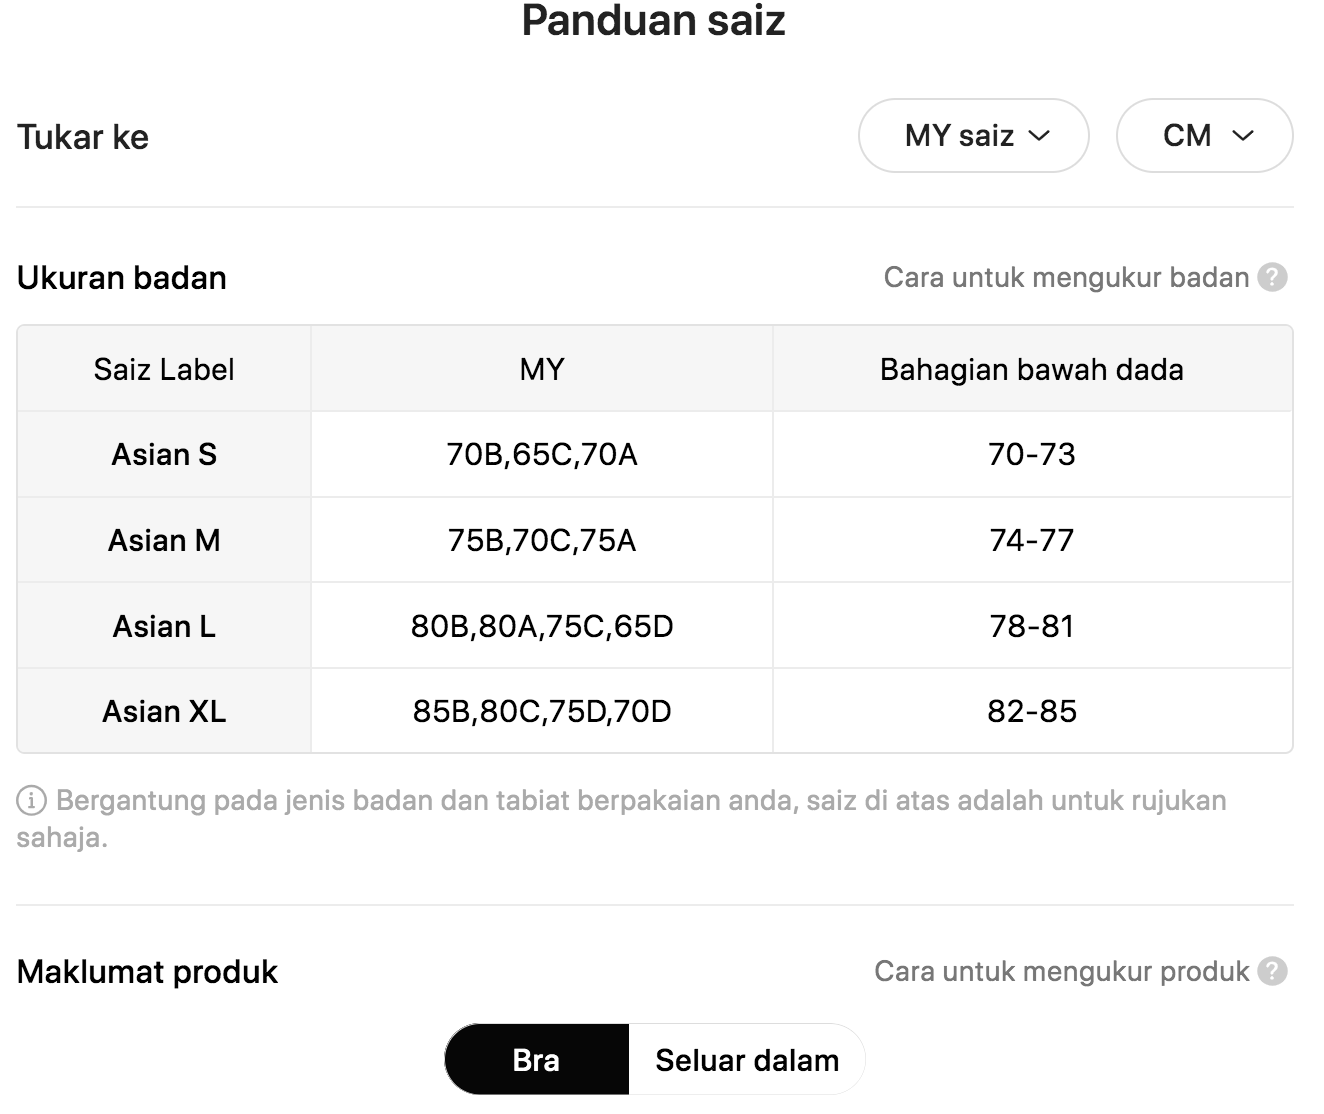
Task: Open Cara untuk mengukur produk link
Action: (x=1061, y=971)
